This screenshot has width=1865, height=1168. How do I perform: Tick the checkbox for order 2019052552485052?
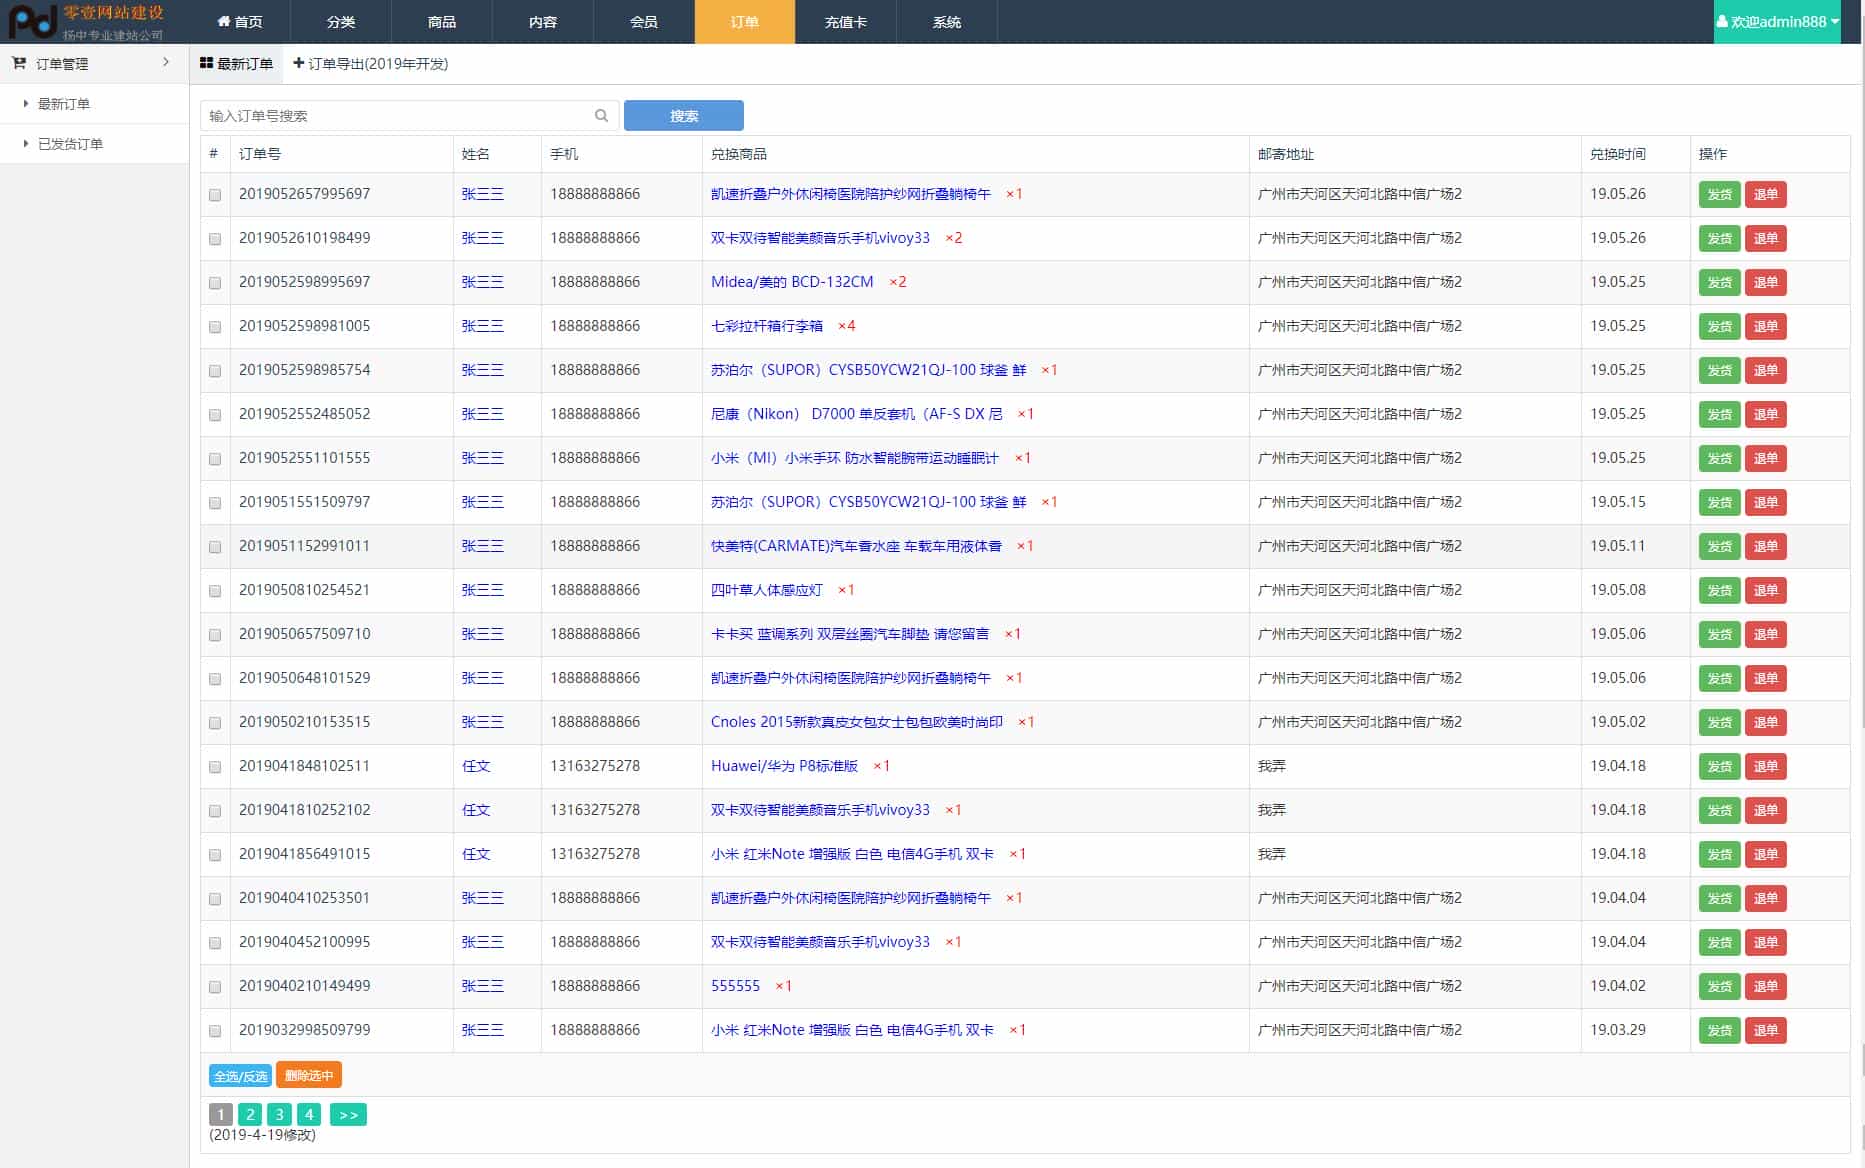pos(215,415)
